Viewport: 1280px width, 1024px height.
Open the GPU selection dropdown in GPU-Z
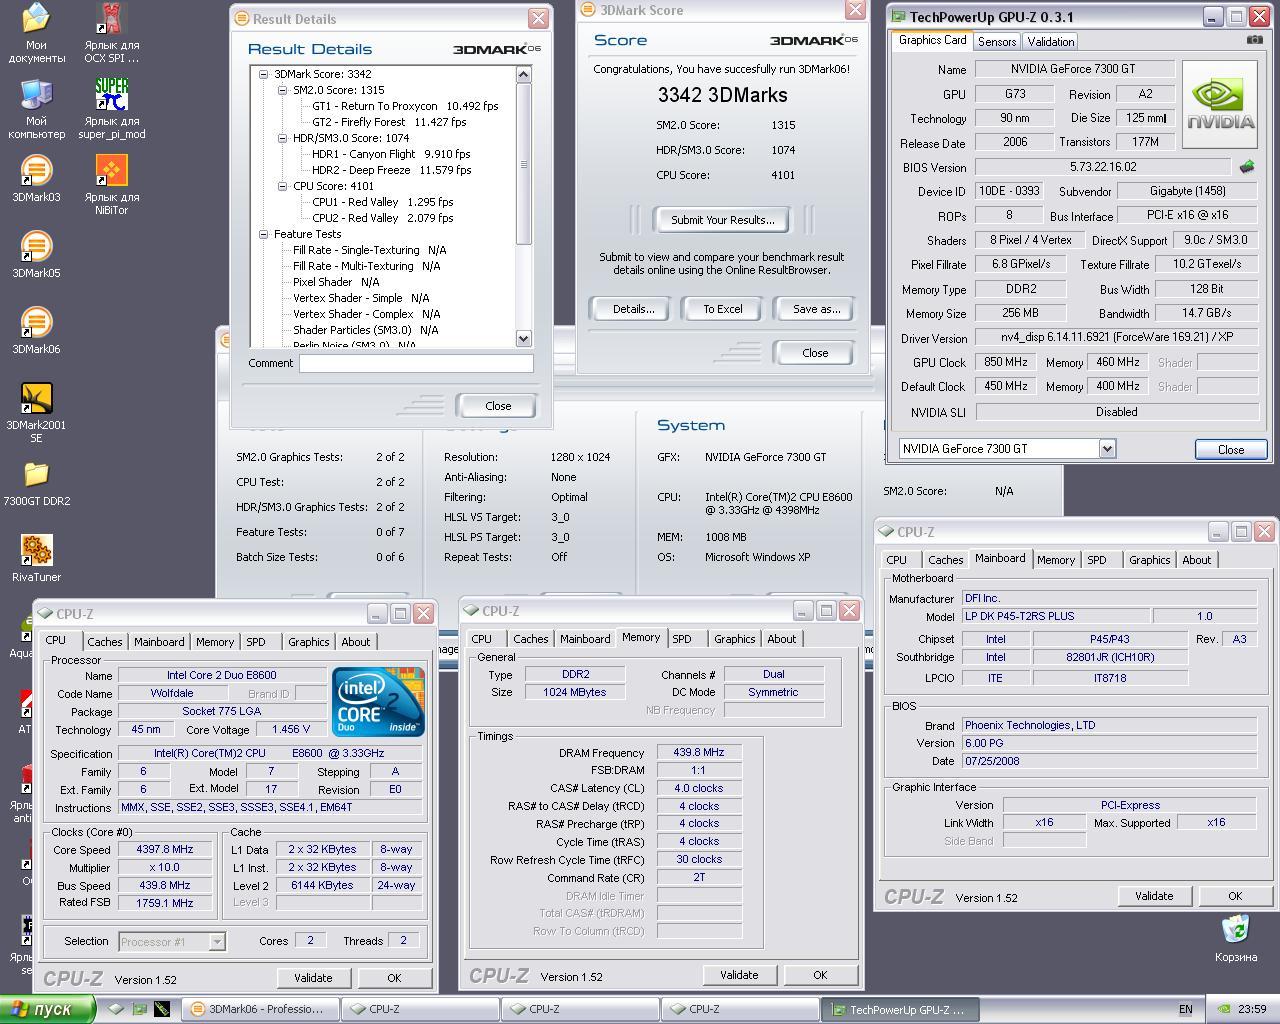[1107, 449]
